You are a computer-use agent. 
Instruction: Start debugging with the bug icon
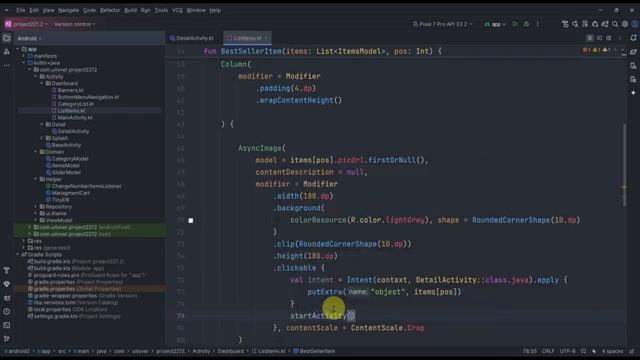pyautogui.click(x=526, y=24)
